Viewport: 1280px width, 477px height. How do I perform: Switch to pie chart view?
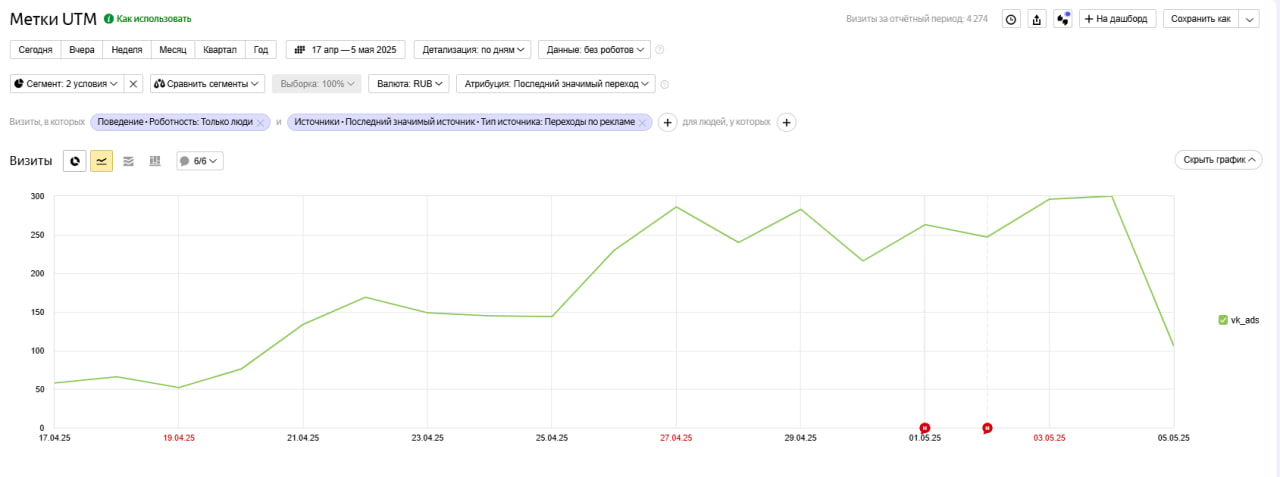click(74, 160)
